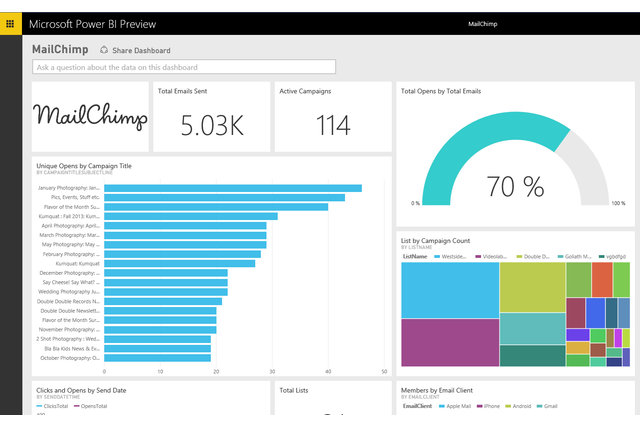Click the Double Double Records label
This screenshot has width=640, height=426.
68,302
